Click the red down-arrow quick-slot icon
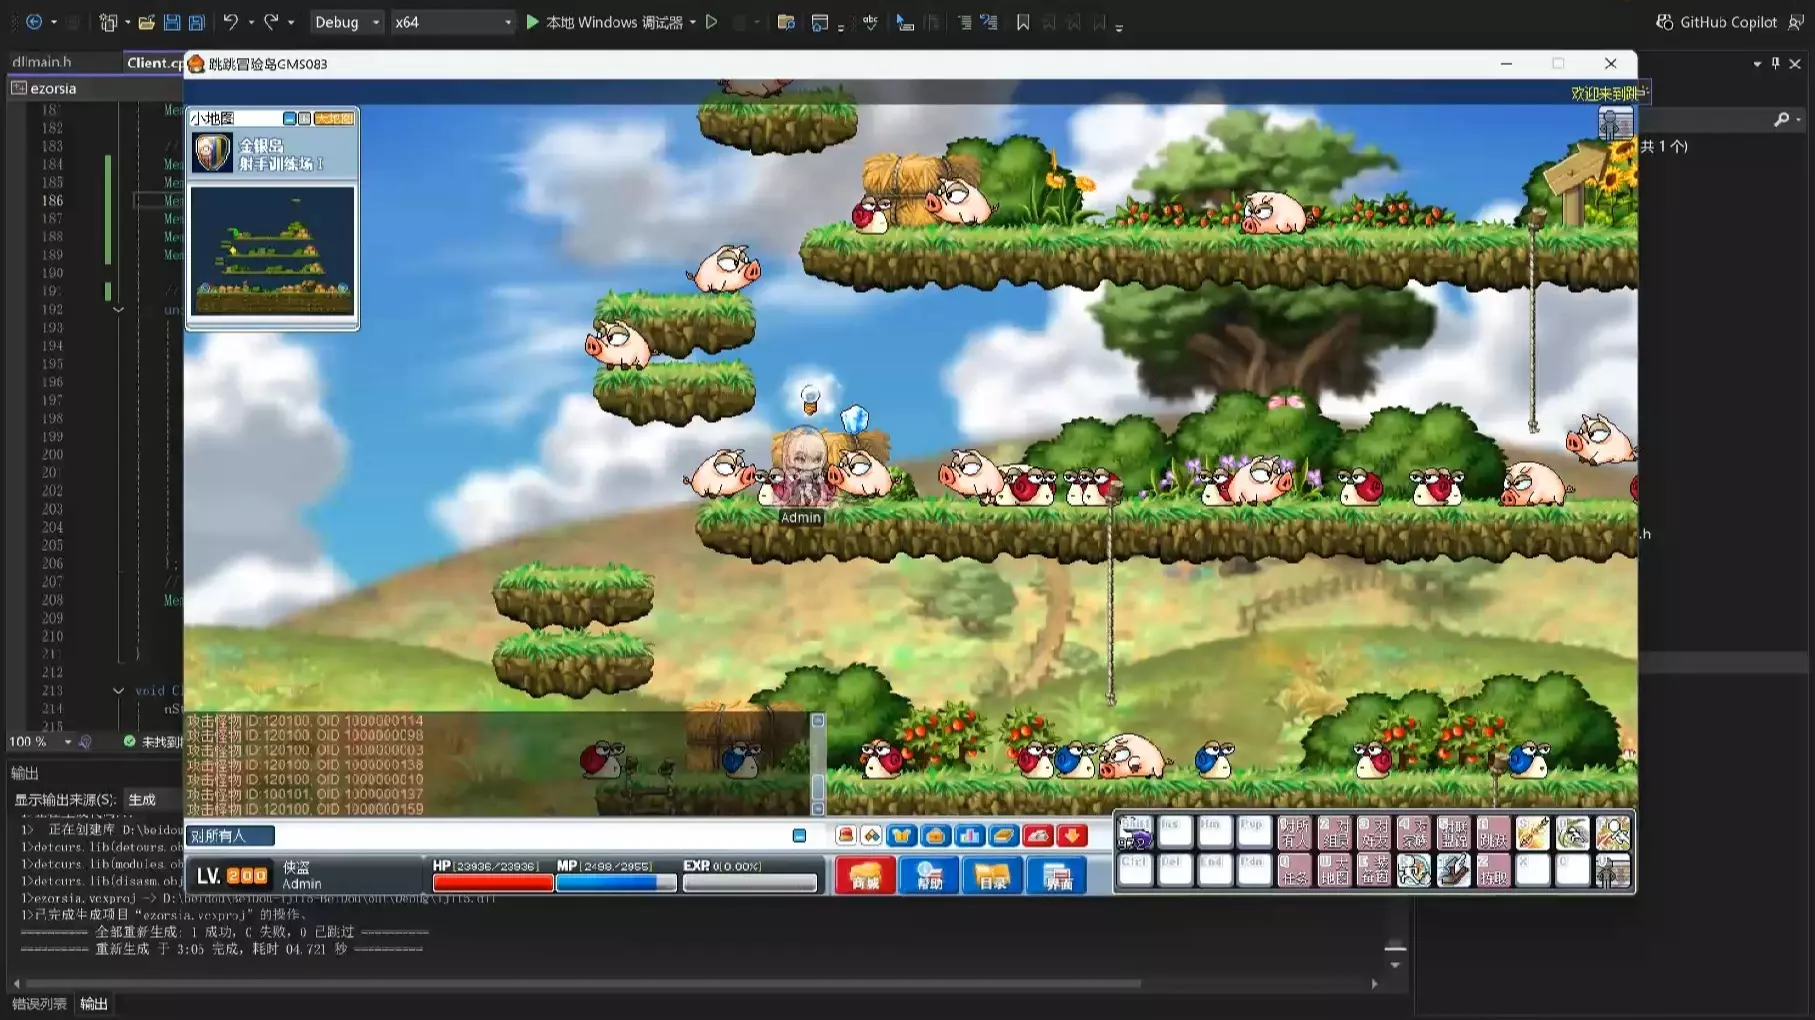1815x1020 pixels. point(1072,835)
